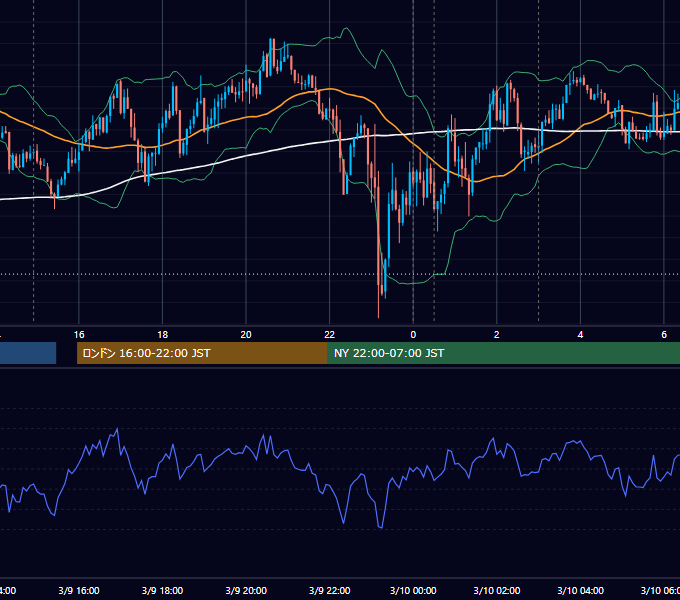Click the ロンドン 16:00-22:00 JST session bar
Image resolution: width=680 pixels, height=600 pixels.
pos(202,353)
